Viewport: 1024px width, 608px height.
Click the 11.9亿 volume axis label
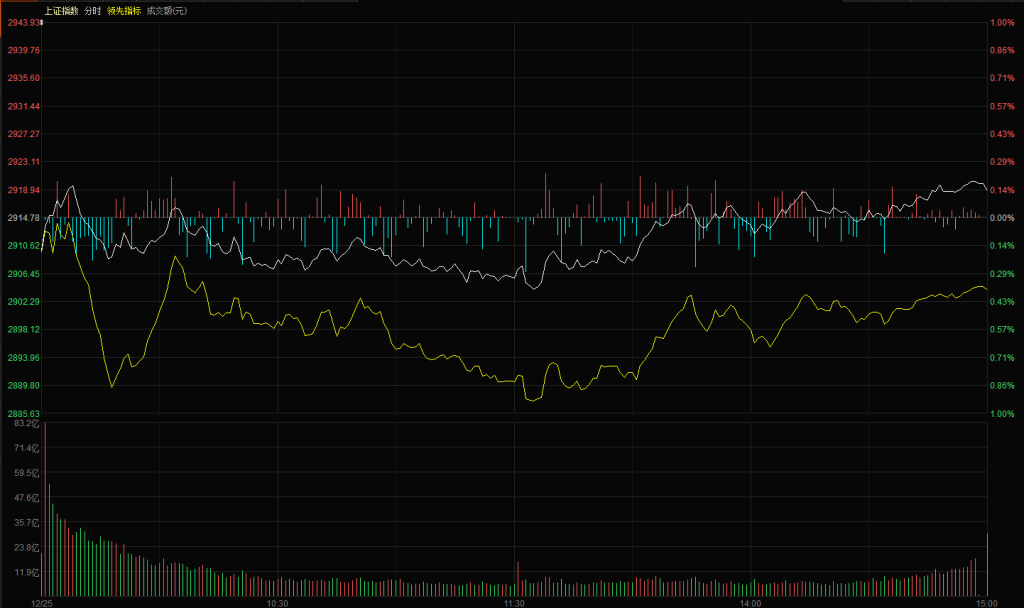point(26,573)
